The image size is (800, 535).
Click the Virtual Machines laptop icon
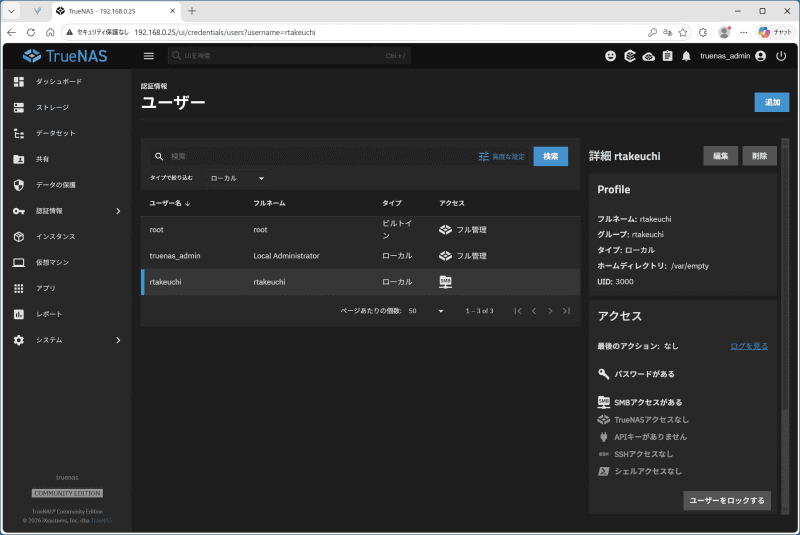click(19, 263)
